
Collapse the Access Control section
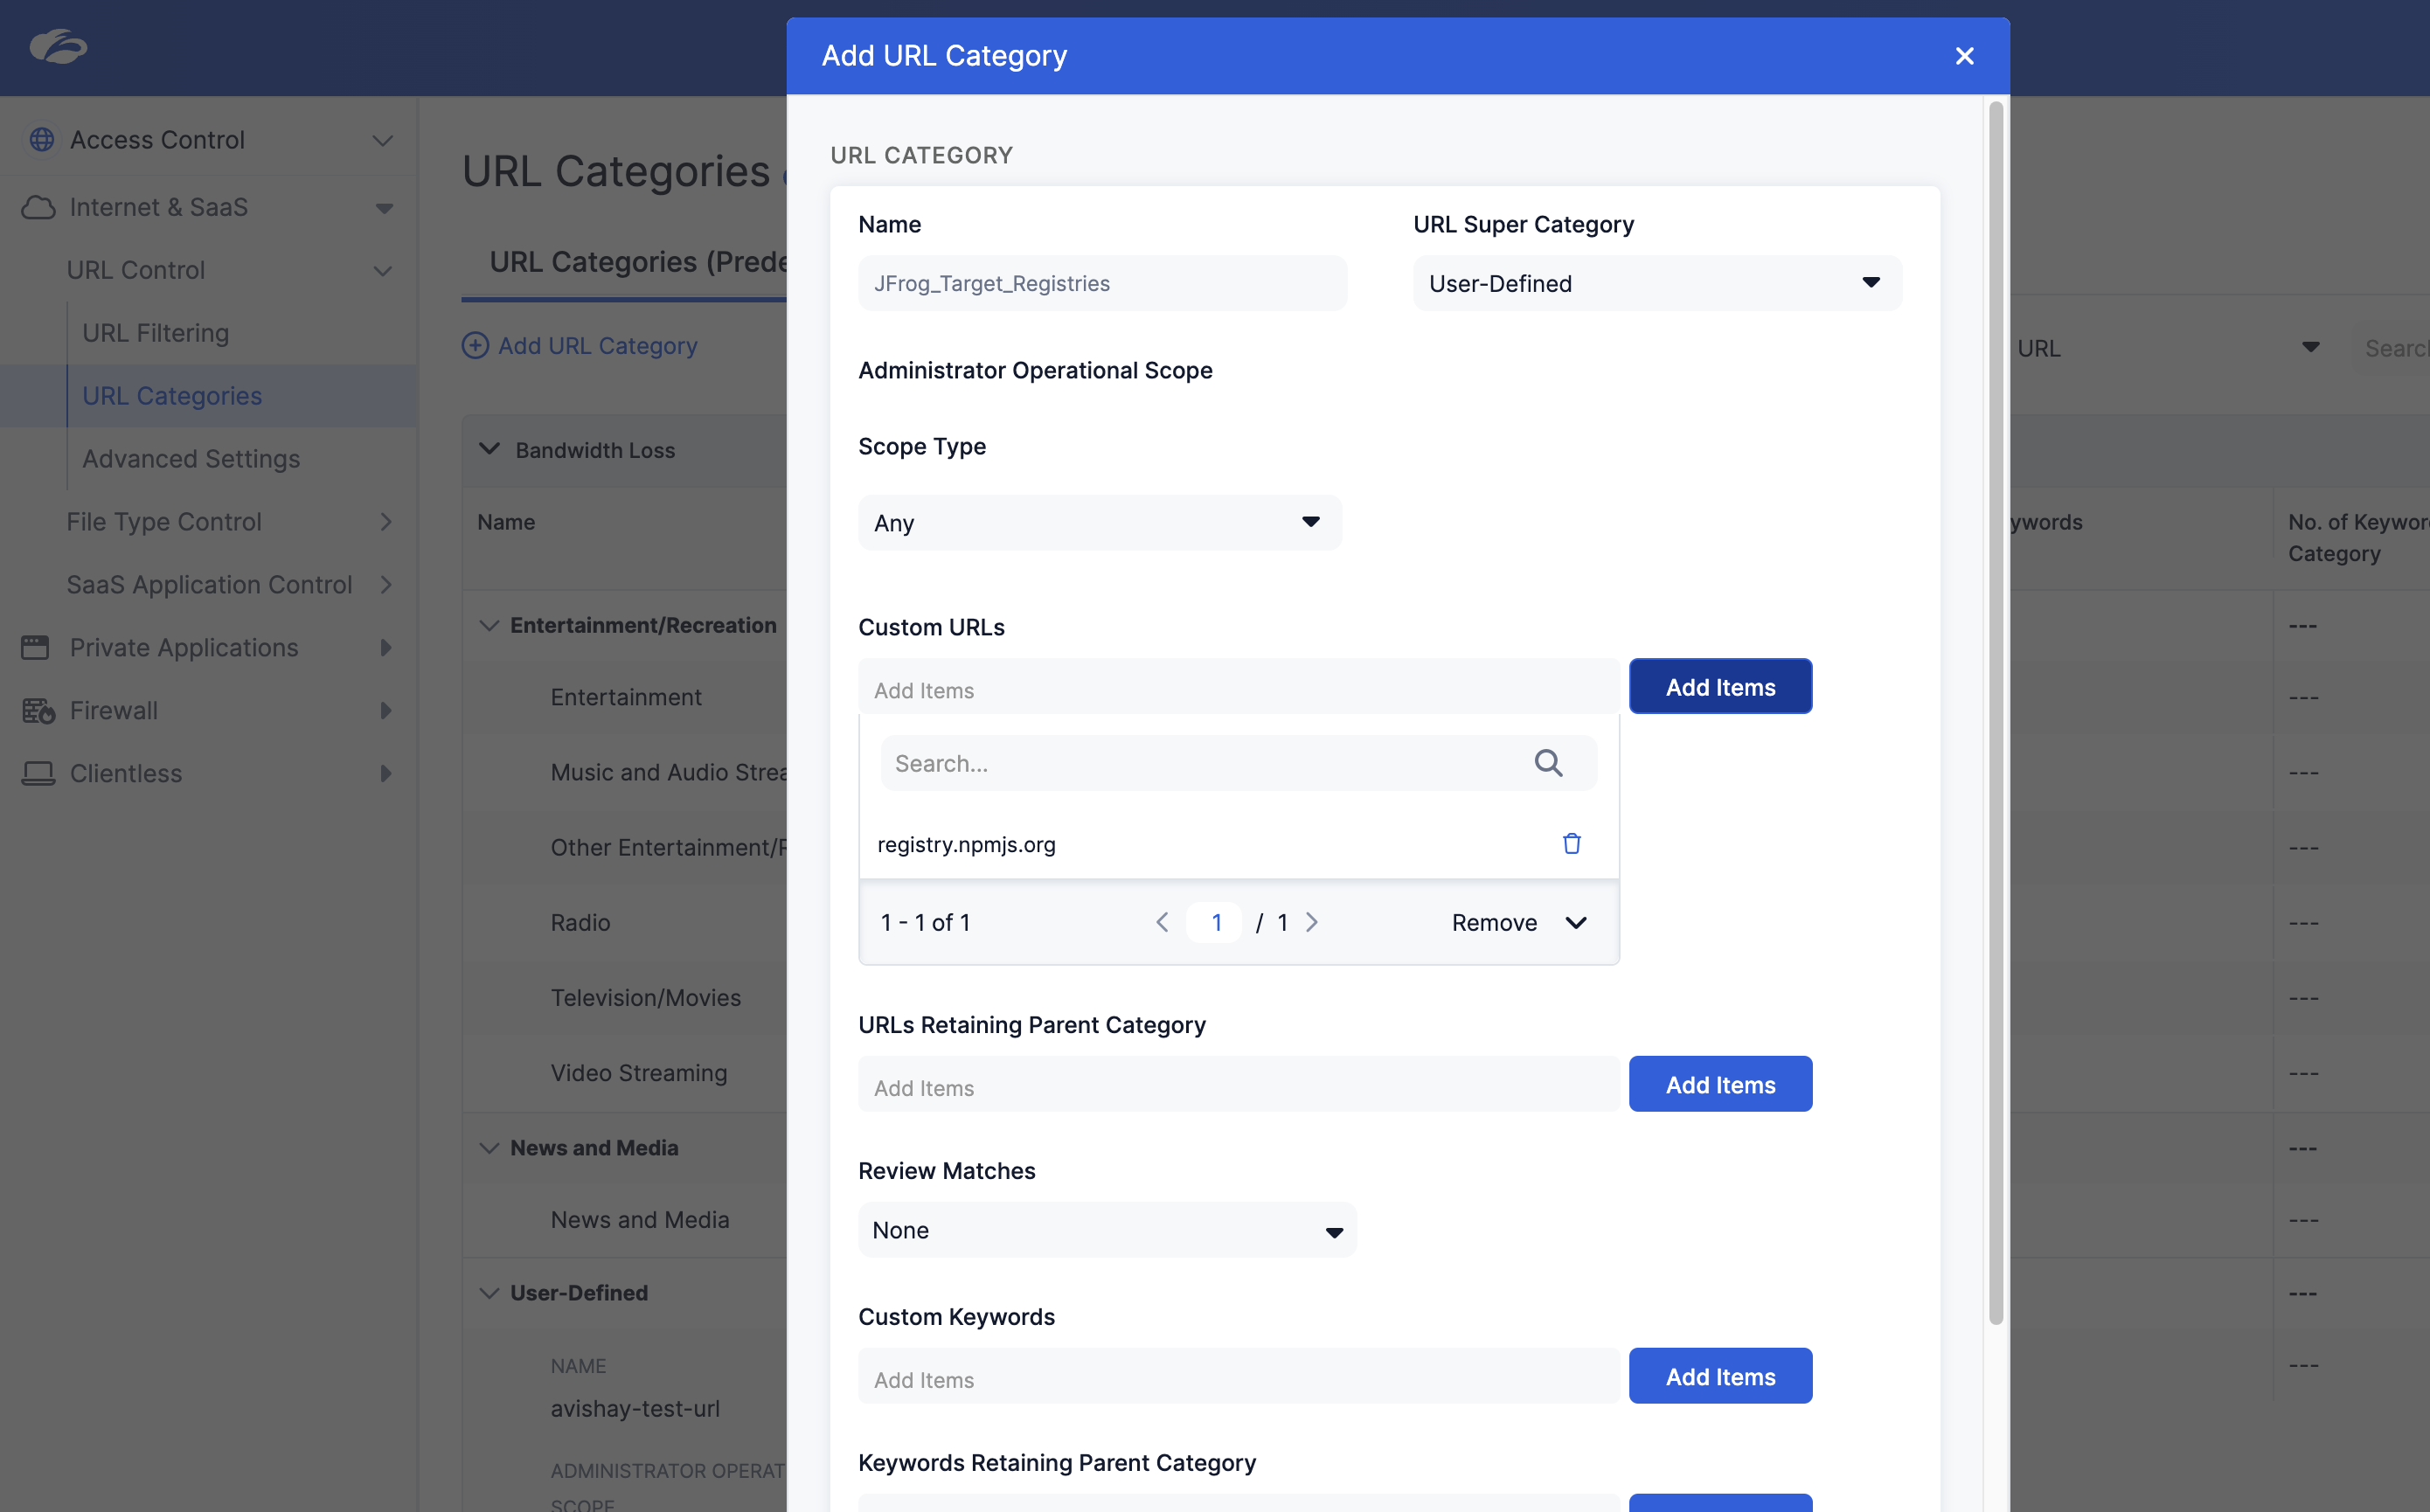[x=382, y=141]
